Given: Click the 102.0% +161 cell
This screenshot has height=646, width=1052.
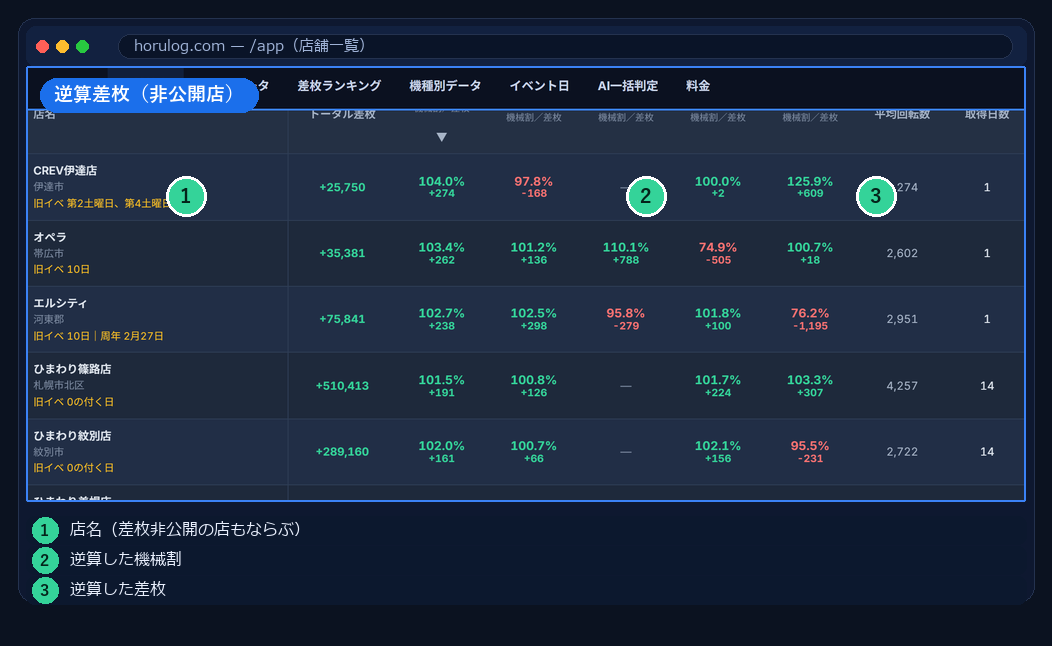Looking at the screenshot, I should 441,451.
